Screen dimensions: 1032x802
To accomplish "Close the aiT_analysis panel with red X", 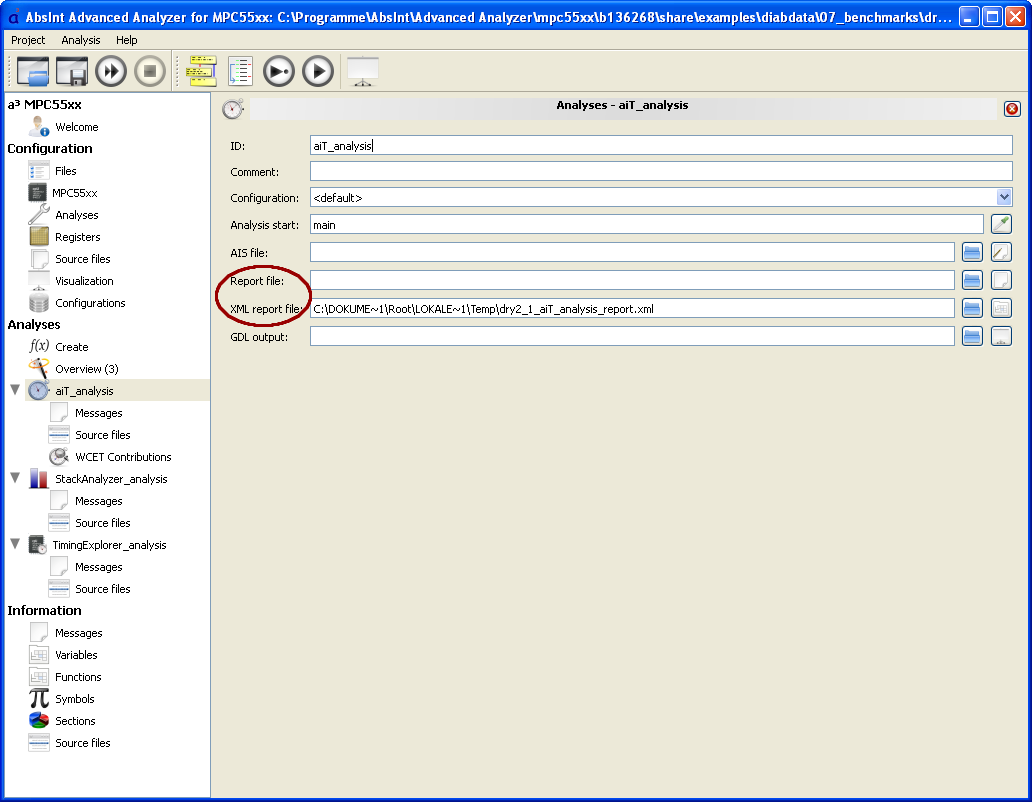I will (x=1012, y=109).
